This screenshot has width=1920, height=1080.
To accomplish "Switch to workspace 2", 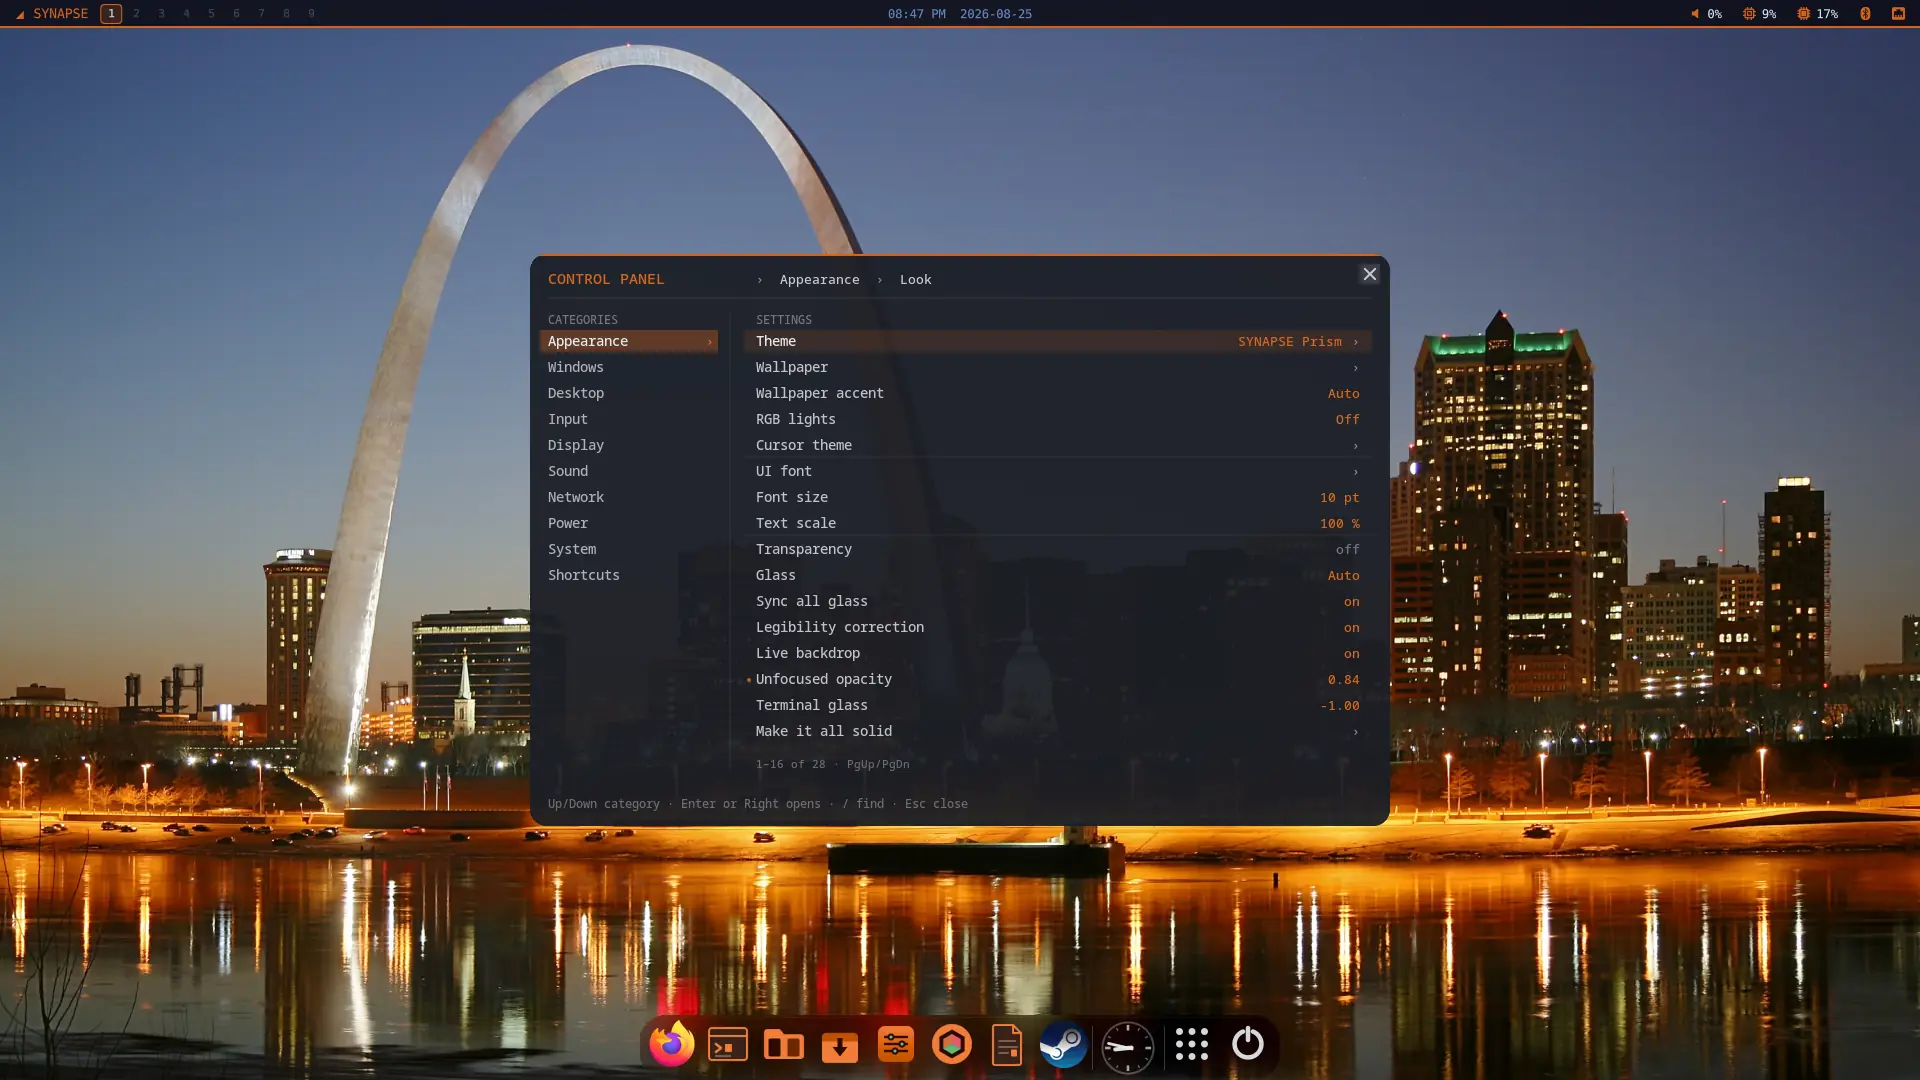I will [x=136, y=14].
